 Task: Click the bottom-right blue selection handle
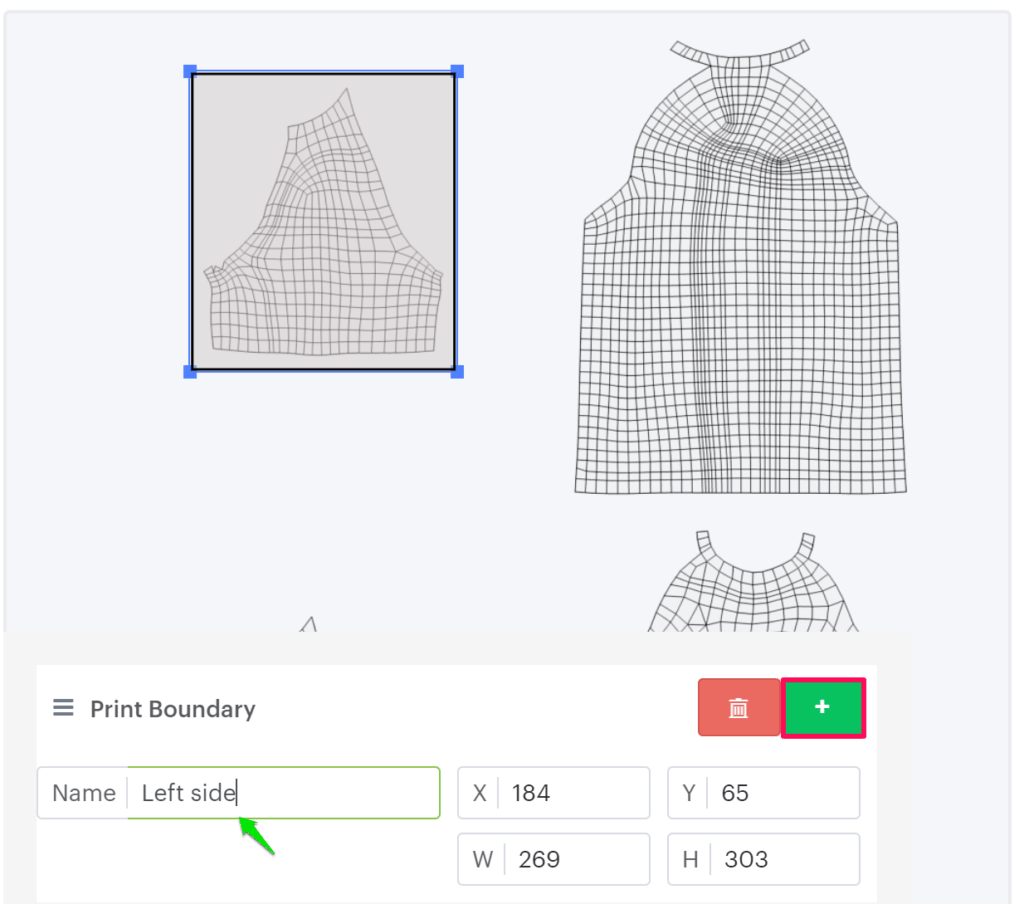tap(457, 372)
